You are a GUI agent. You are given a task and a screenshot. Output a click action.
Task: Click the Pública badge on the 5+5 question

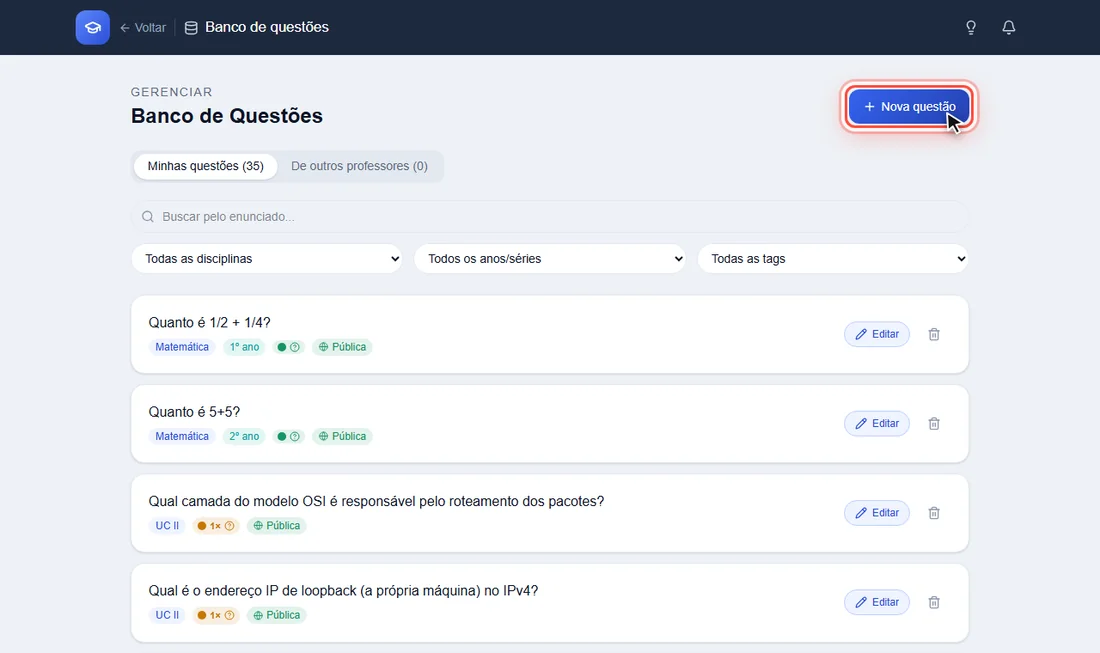342,436
